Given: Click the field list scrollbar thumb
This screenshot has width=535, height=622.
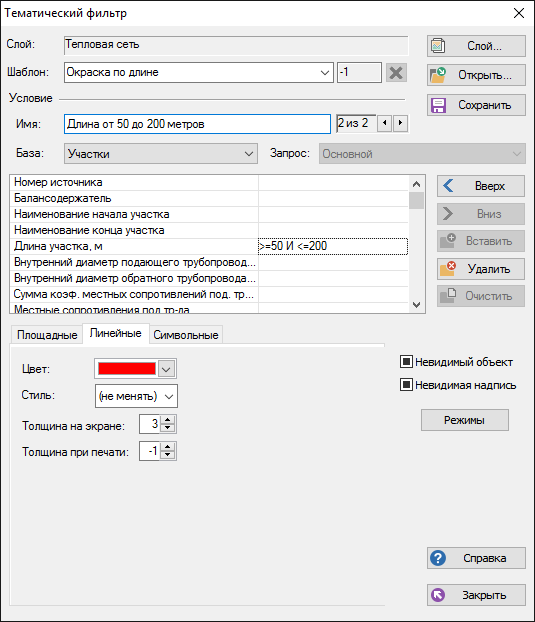Looking at the screenshot, I should [x=416, y=200].
